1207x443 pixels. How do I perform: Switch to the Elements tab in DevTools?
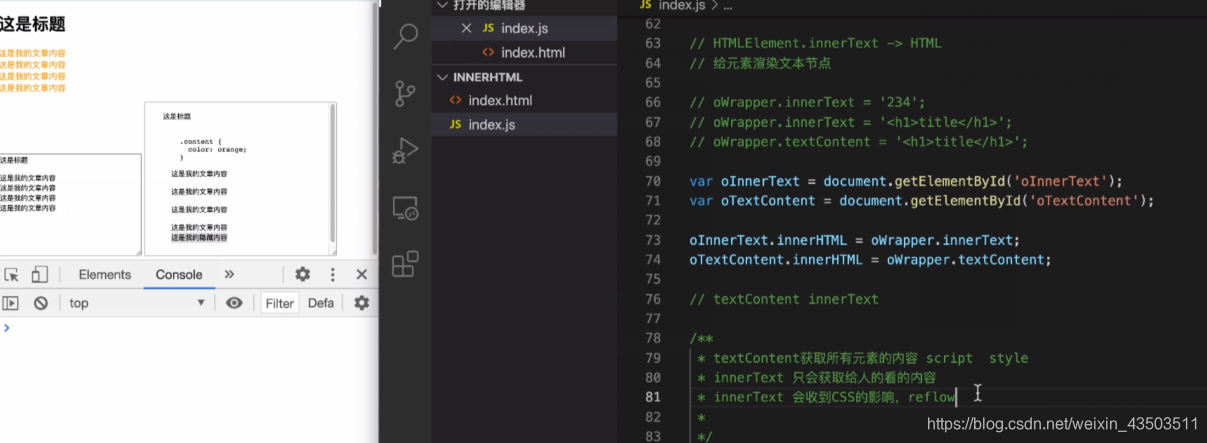coord(105,275)
